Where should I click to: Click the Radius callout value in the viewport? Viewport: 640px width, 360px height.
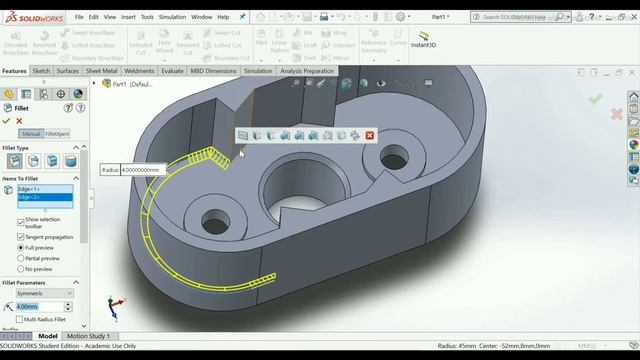[143, 170]
